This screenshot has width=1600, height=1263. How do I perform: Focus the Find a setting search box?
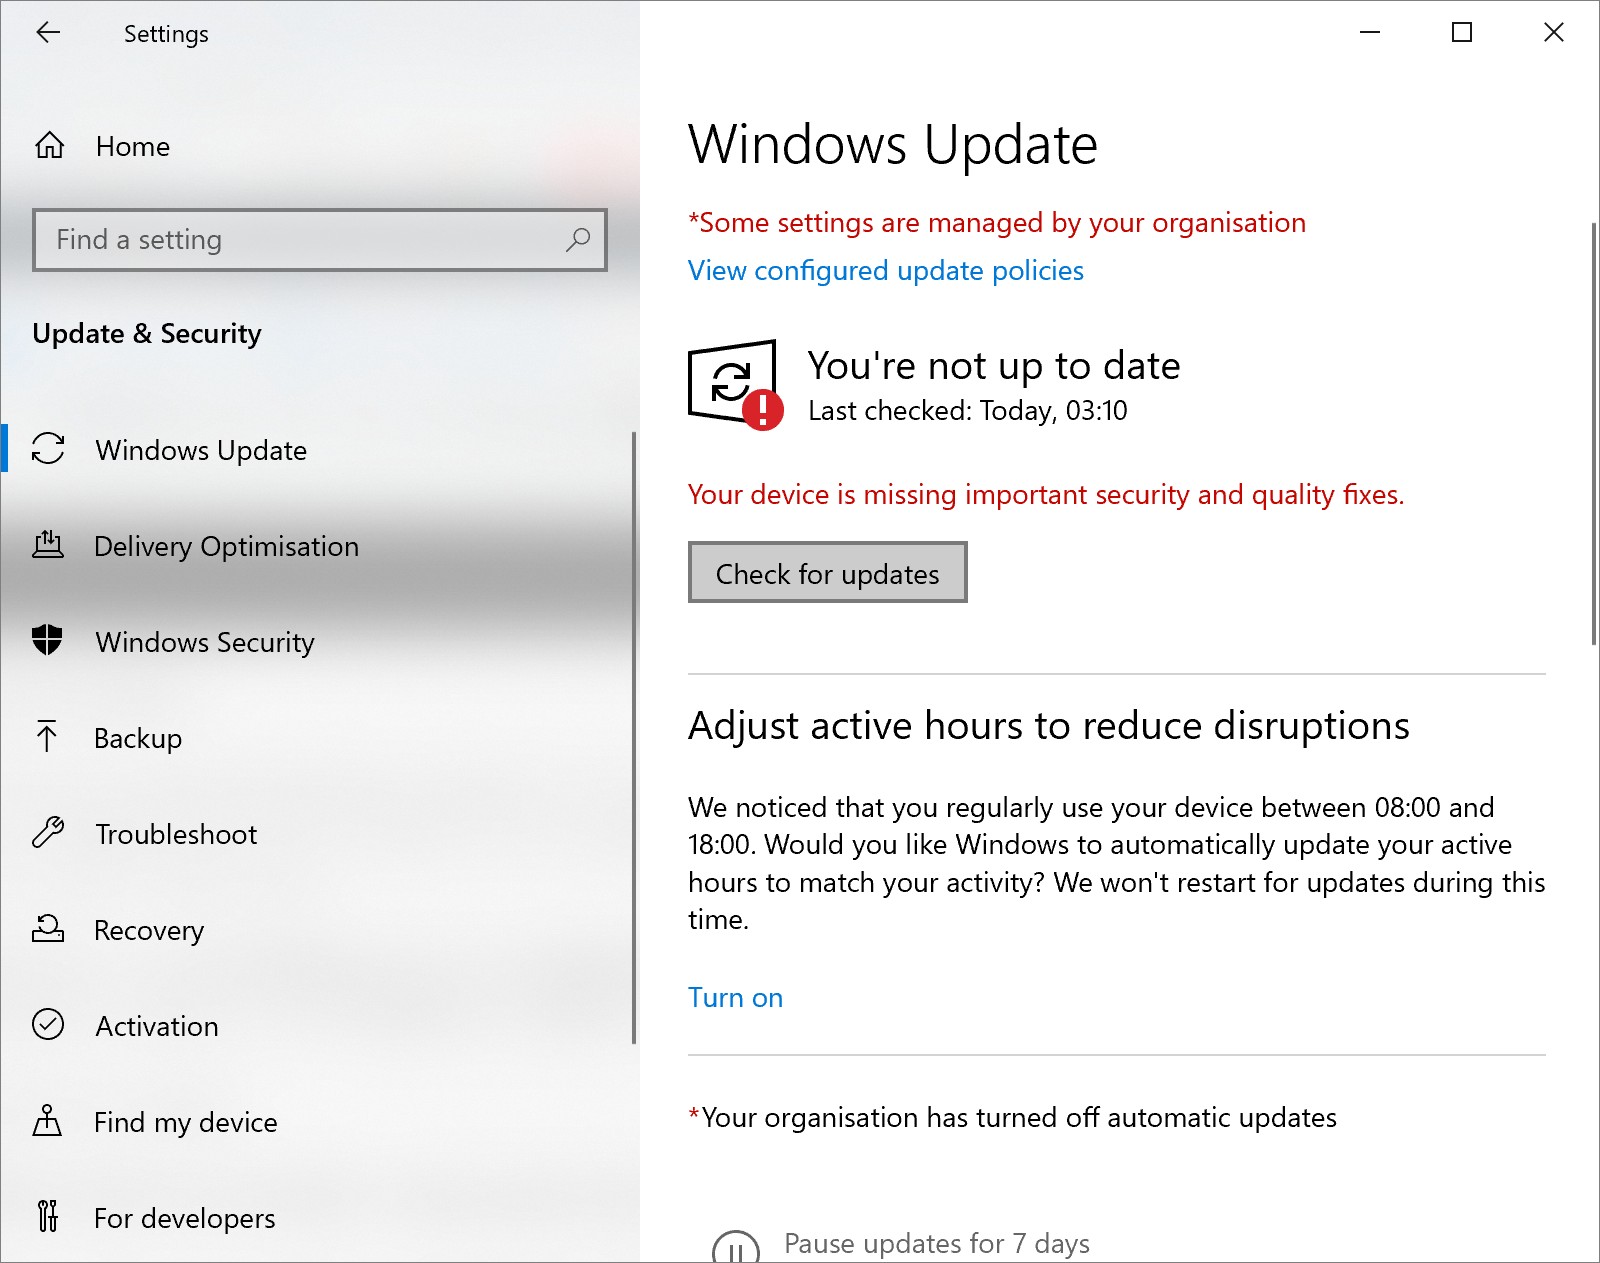click(320, 240)
